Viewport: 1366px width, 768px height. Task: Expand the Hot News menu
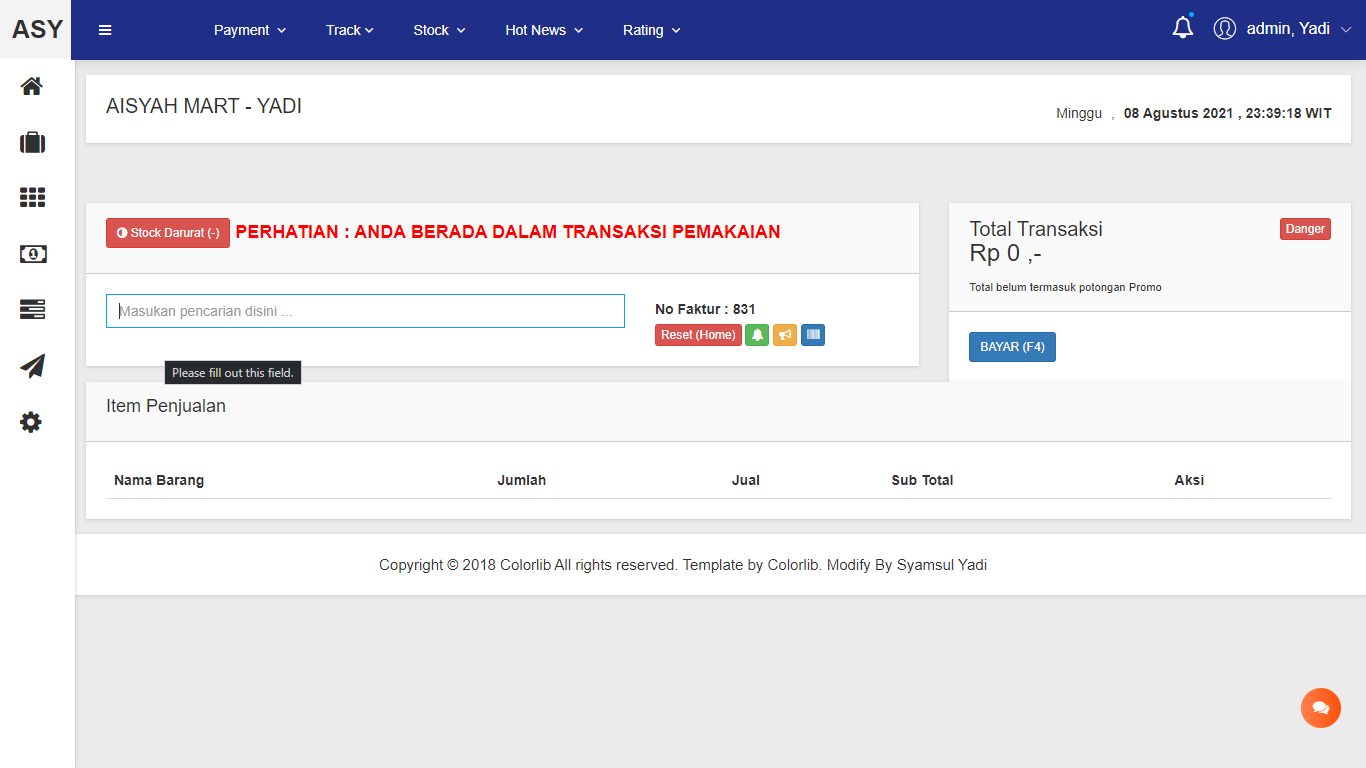[x=544, y=30]
